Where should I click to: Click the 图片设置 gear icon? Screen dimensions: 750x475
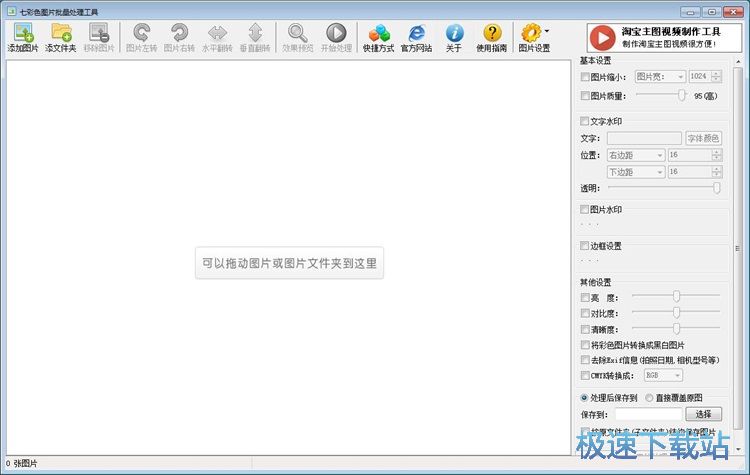coord(531,33)
